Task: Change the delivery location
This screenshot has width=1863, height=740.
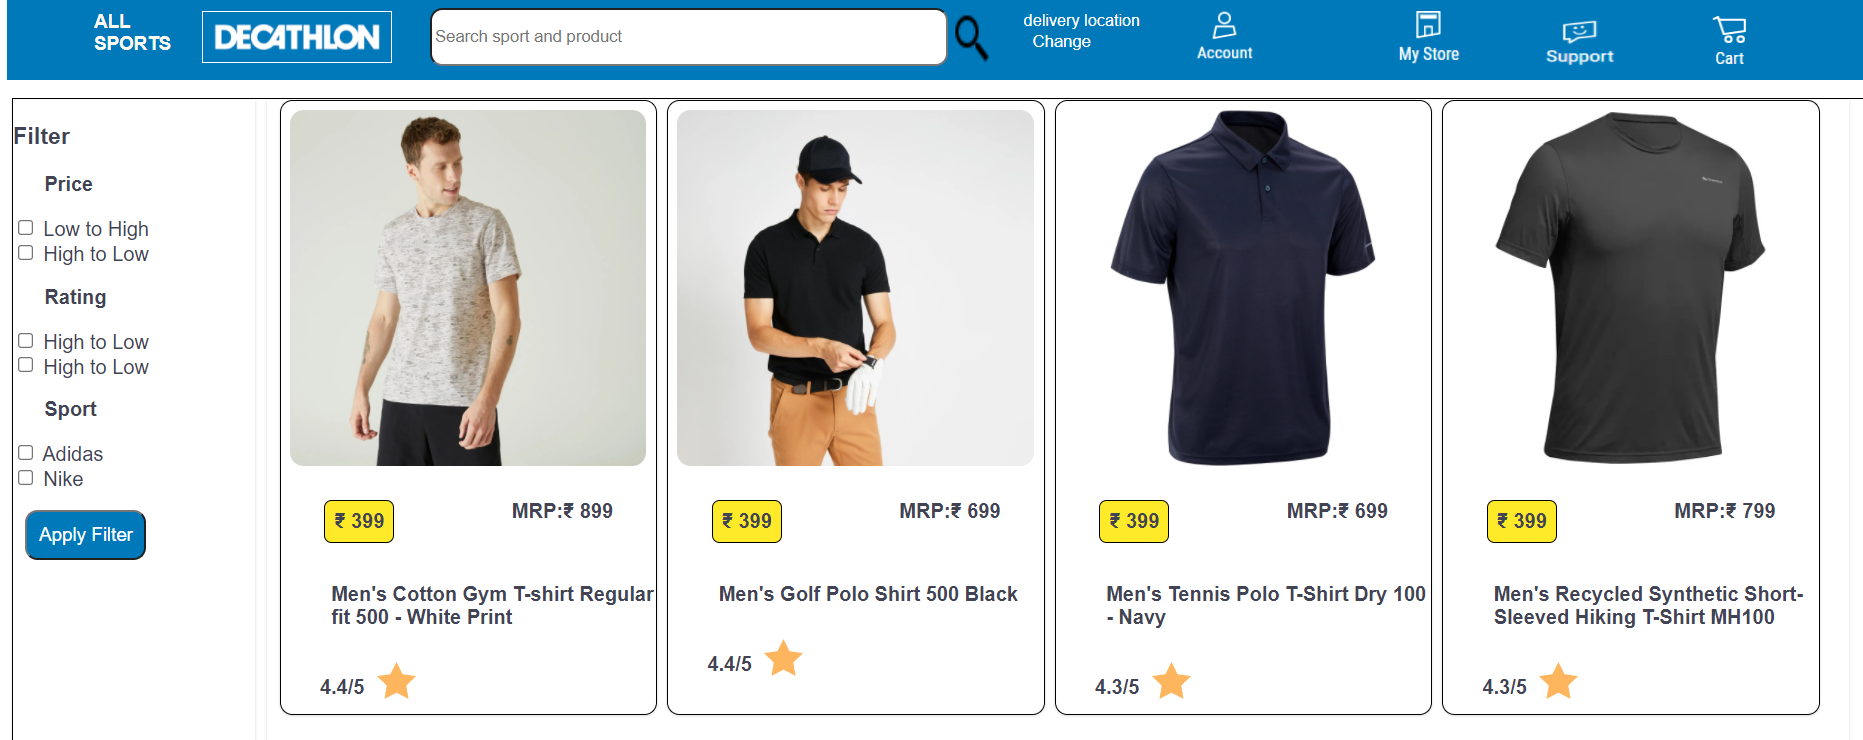Action: 1061,42
